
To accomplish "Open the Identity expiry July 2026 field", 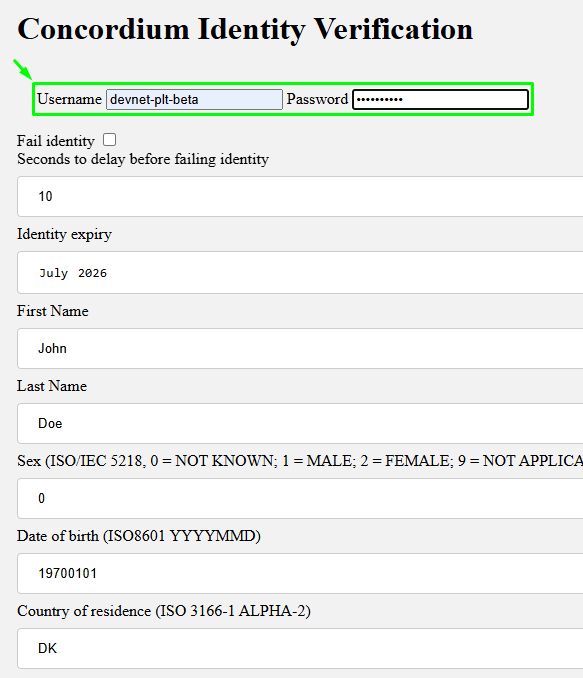I will click(x=300, y=272).
